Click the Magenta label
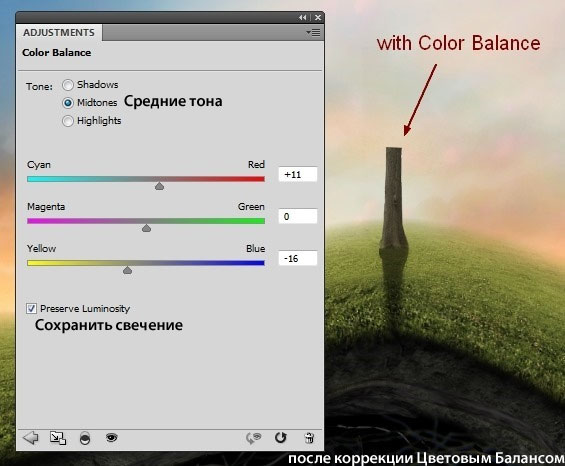The width and height of the screenshot is (565, 466). pyautogui.click(x=46, y=207)
